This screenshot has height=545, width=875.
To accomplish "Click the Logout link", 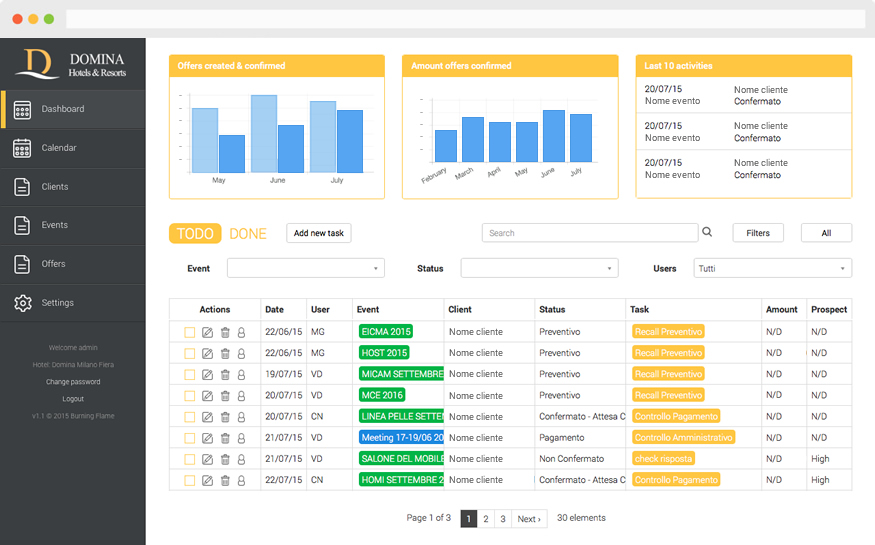I will click(73, 399).
